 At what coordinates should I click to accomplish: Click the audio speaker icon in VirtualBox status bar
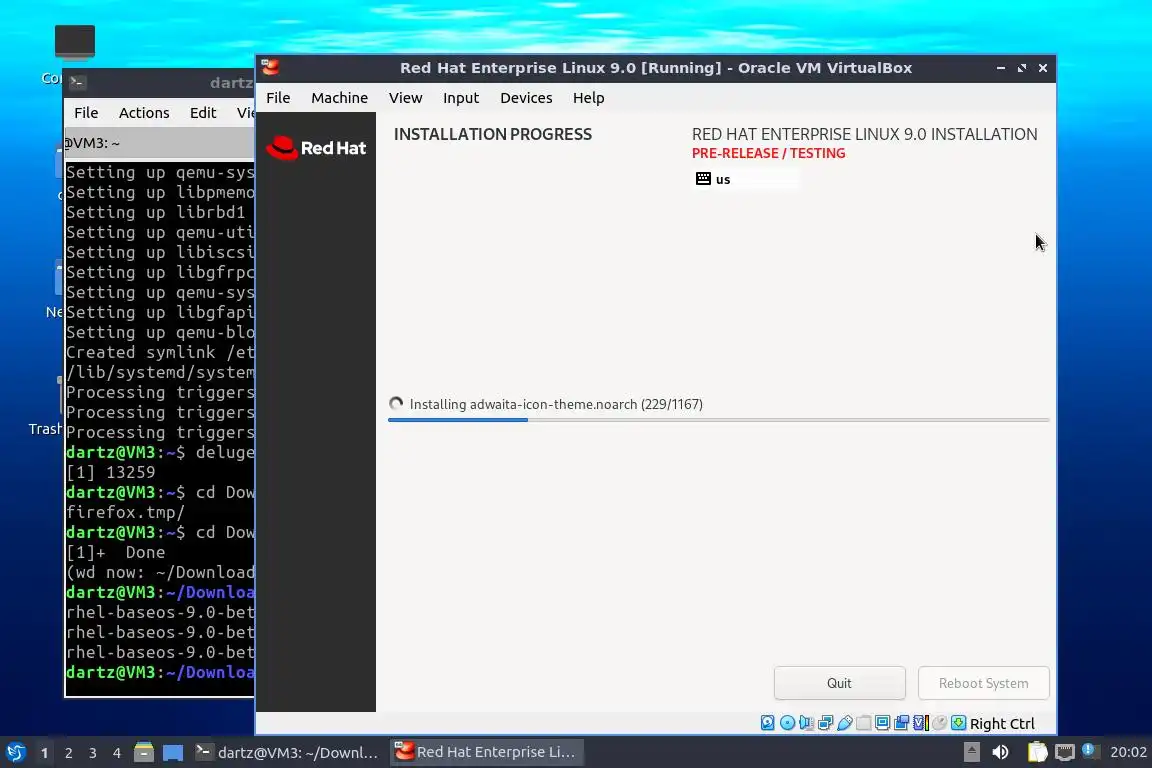(x=806, y=723)
